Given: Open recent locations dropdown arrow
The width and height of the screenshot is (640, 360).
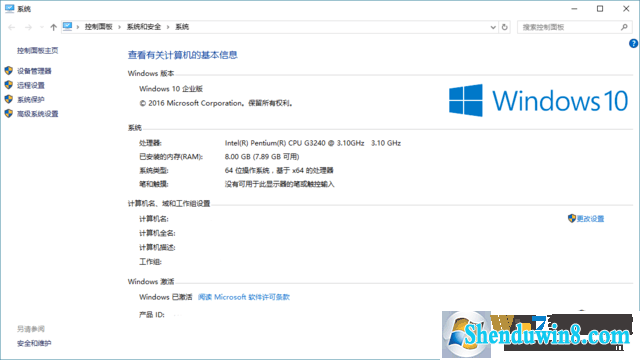Looking at the screenshot, I should (41, 27).
